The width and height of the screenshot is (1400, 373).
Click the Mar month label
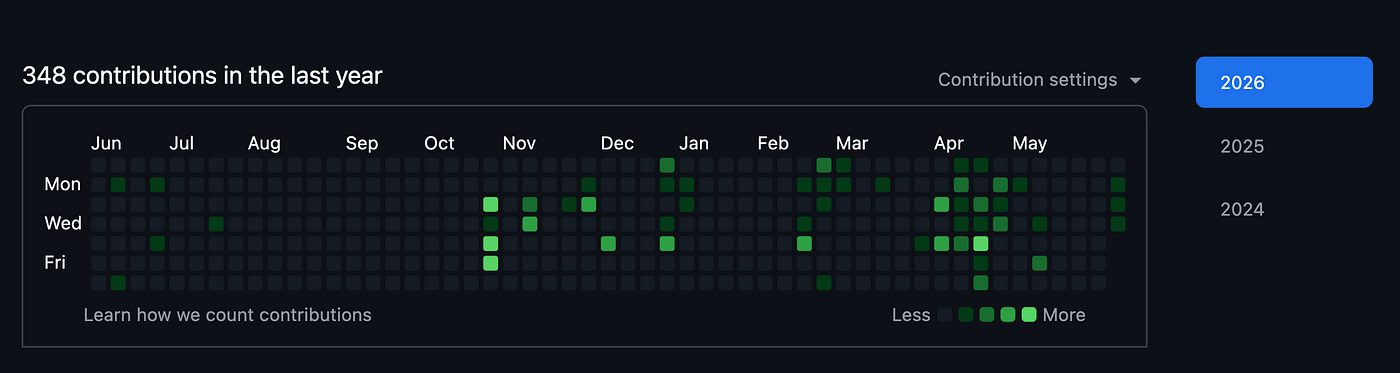click(x=852, y=143)
